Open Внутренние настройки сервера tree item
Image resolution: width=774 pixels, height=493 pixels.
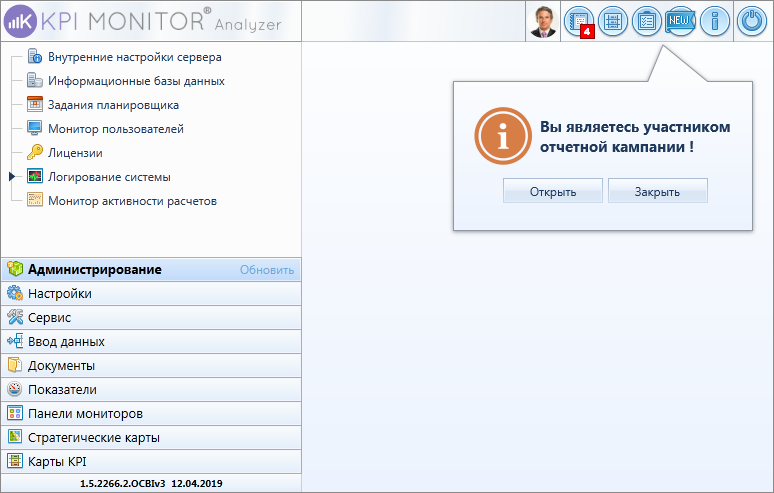click(x=134, y=57)
